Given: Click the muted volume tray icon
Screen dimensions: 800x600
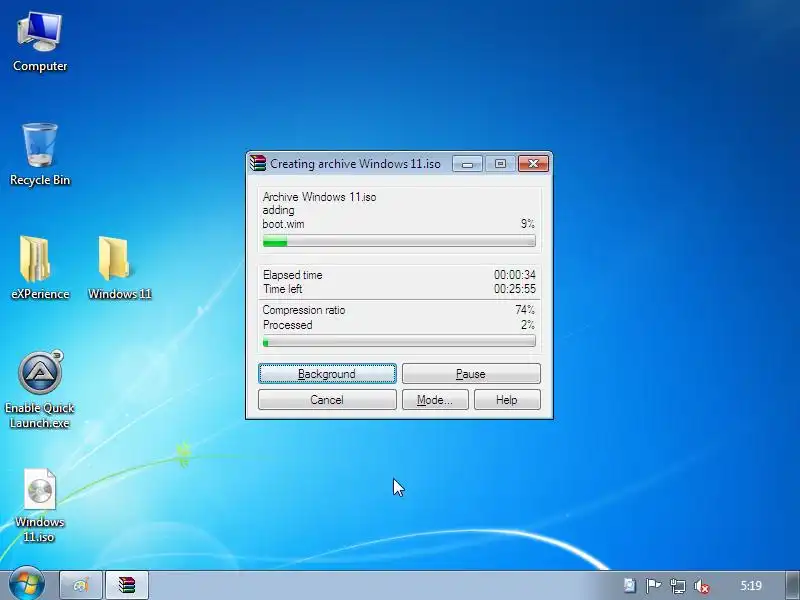Looking at the screenshot, I should (x=702, y=586).
